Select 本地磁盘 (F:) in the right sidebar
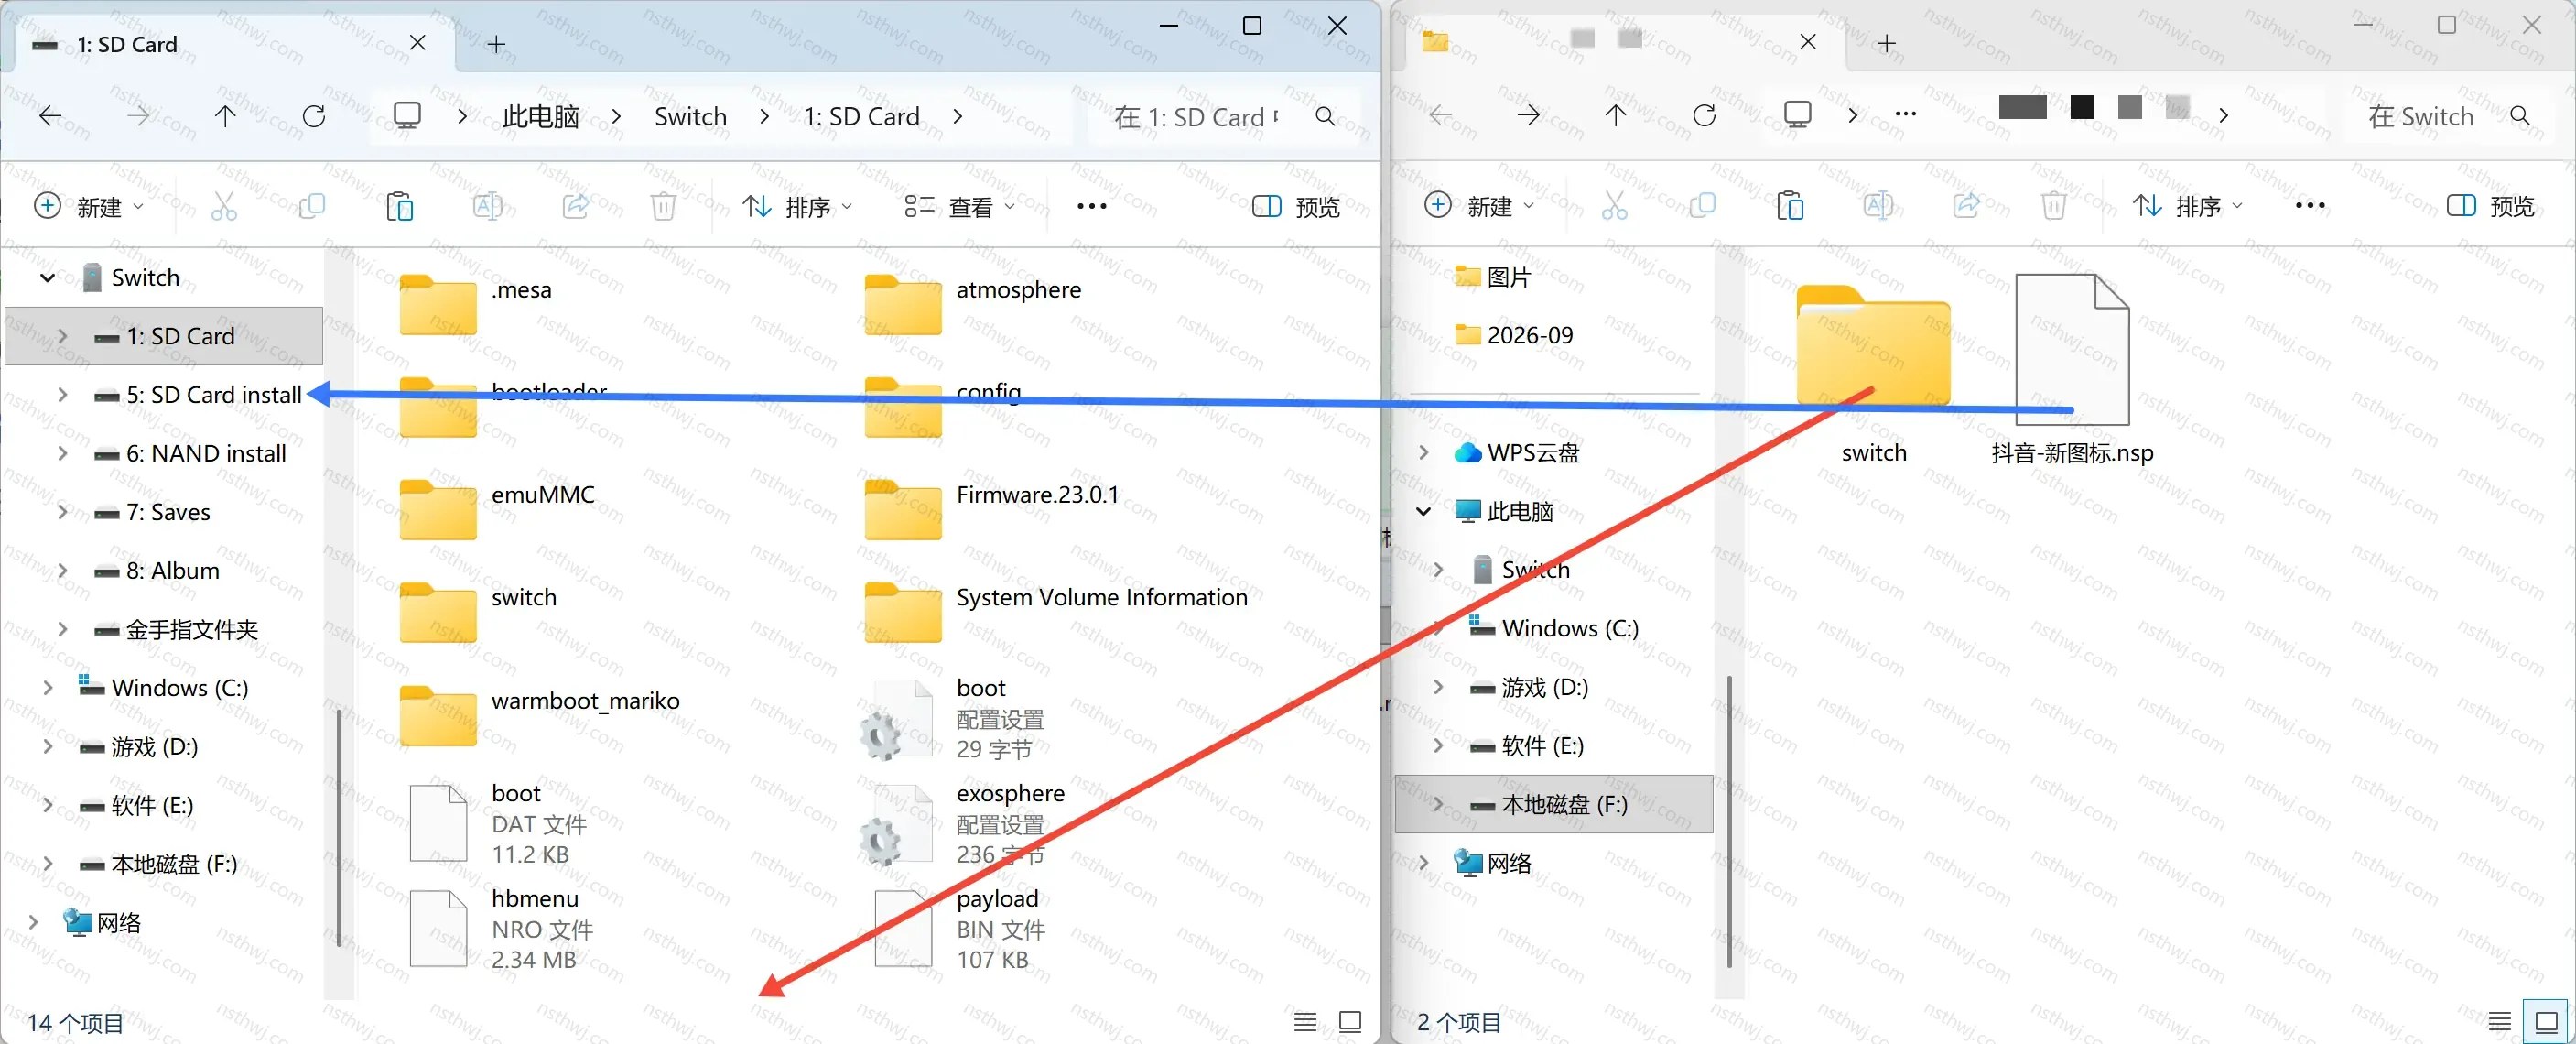The image size is (2576, 1044). click(1554, 804)
